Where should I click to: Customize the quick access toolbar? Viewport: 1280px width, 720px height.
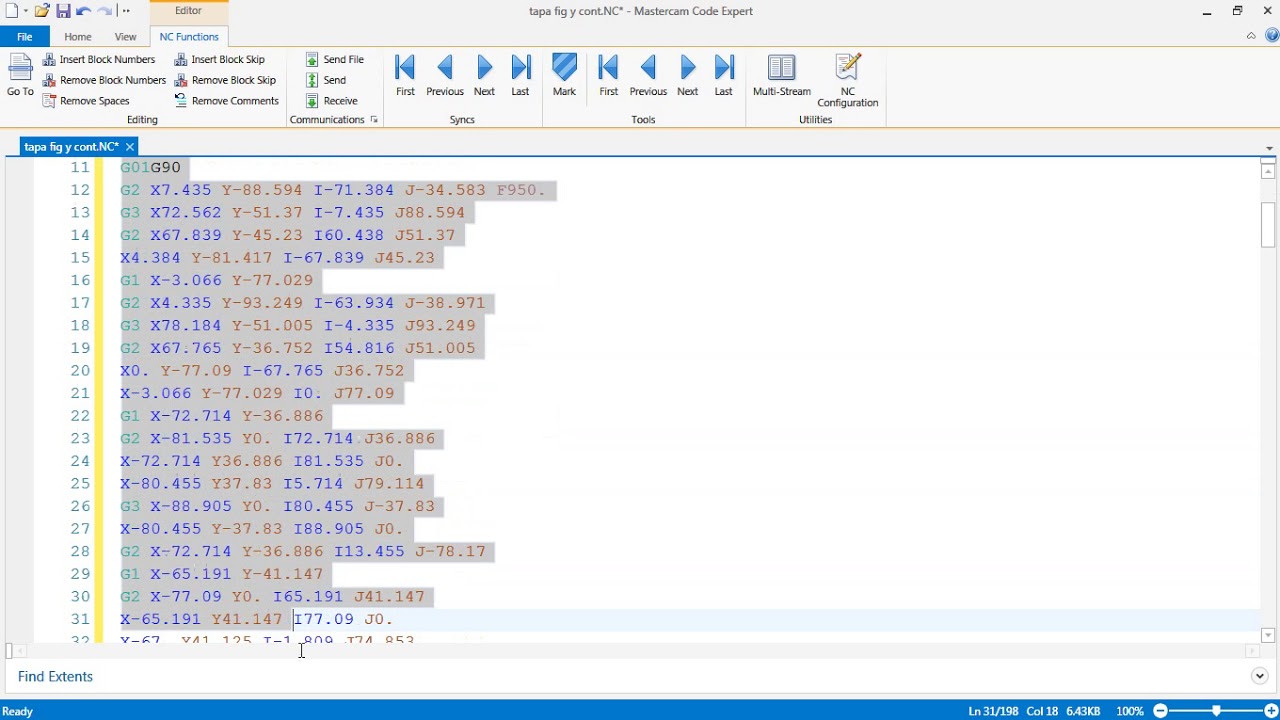pos(126,11)
